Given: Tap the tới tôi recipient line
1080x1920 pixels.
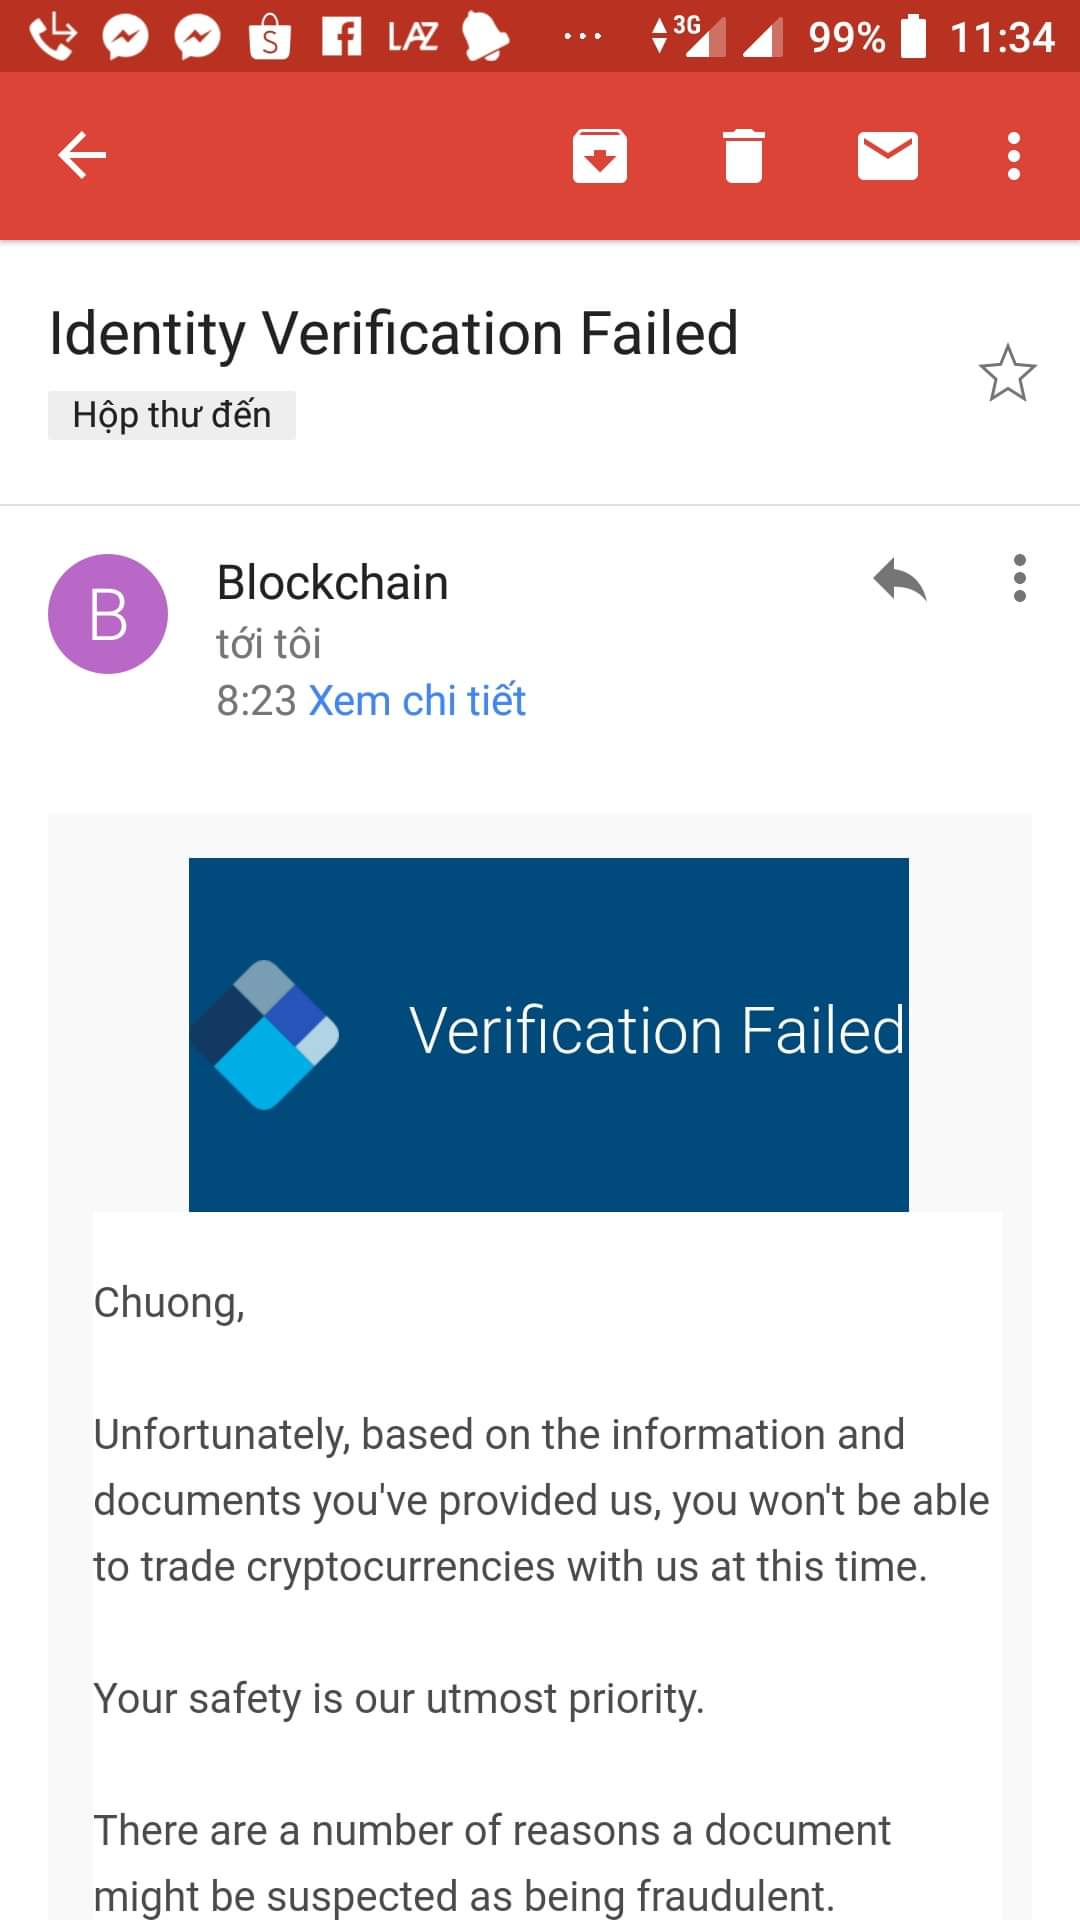Looking at the screenshot, I should [x=268, y=644].
